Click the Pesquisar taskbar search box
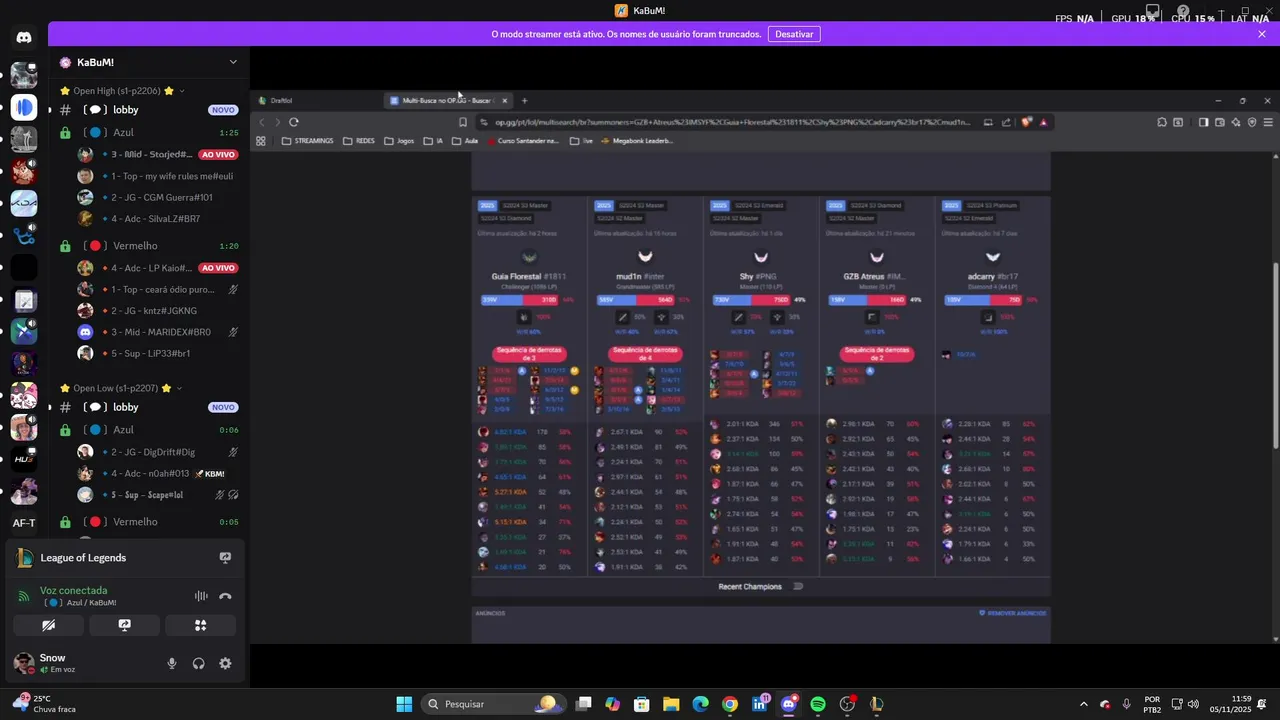The image size is (1280, 720). click(492, 704)
